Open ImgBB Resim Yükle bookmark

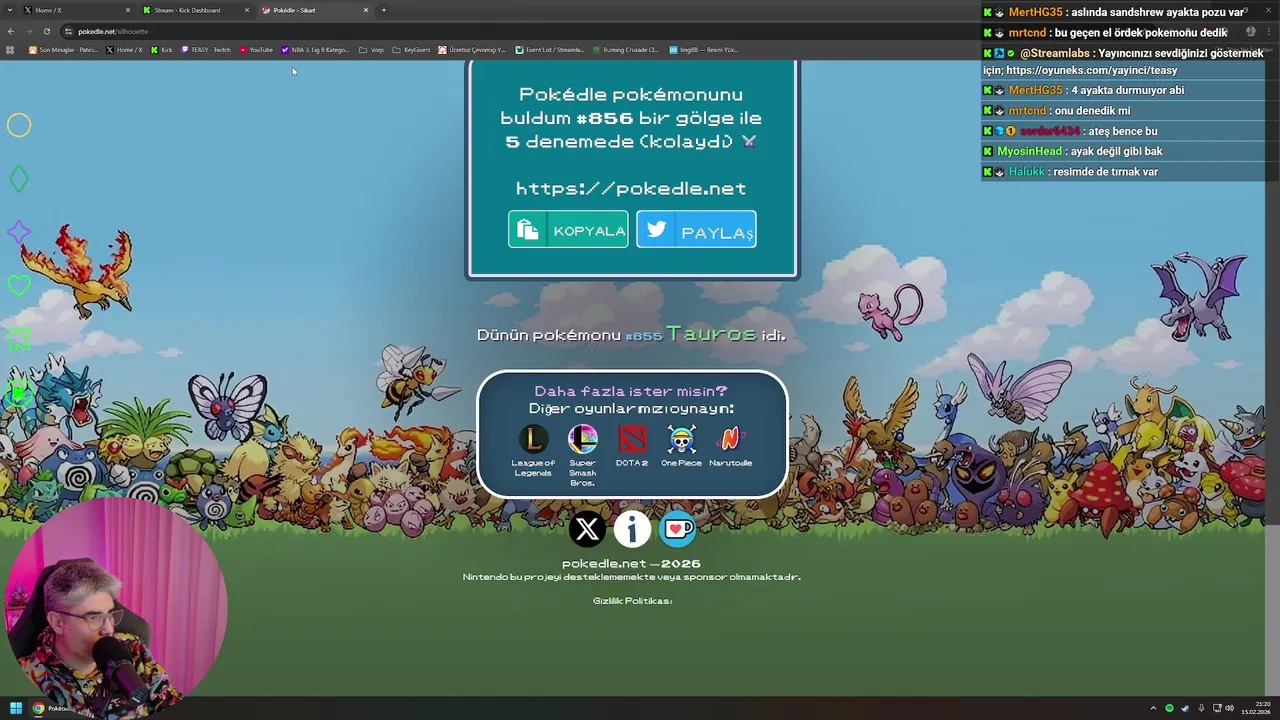click(x=703, y=50)
